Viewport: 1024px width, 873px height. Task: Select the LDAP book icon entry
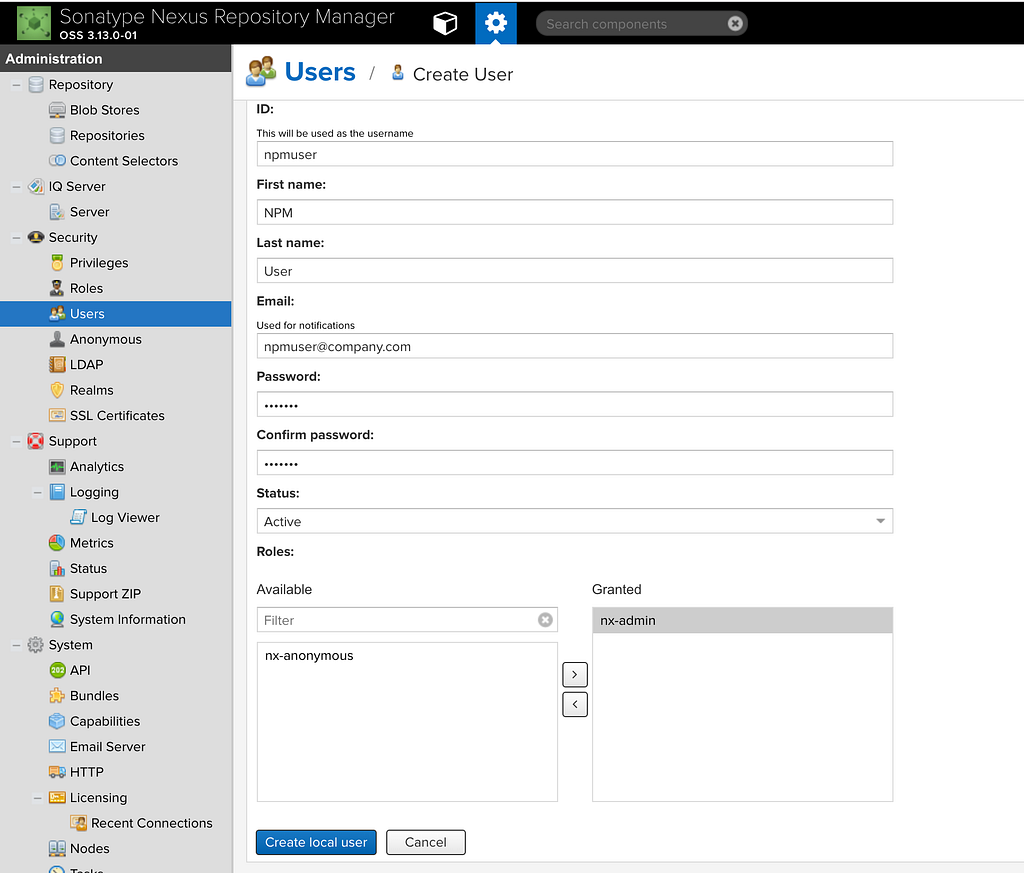(x=86, y=364)
